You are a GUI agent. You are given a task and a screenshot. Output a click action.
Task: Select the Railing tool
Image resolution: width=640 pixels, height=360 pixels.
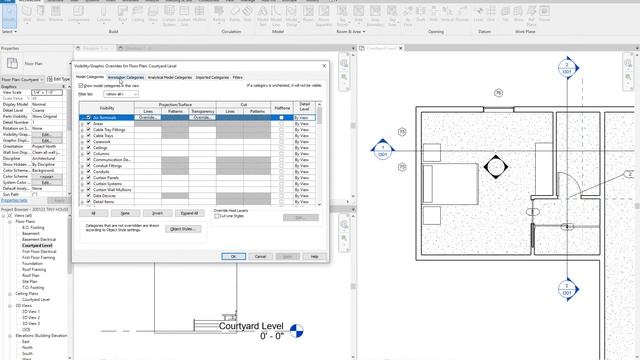(x=219, y=14)
